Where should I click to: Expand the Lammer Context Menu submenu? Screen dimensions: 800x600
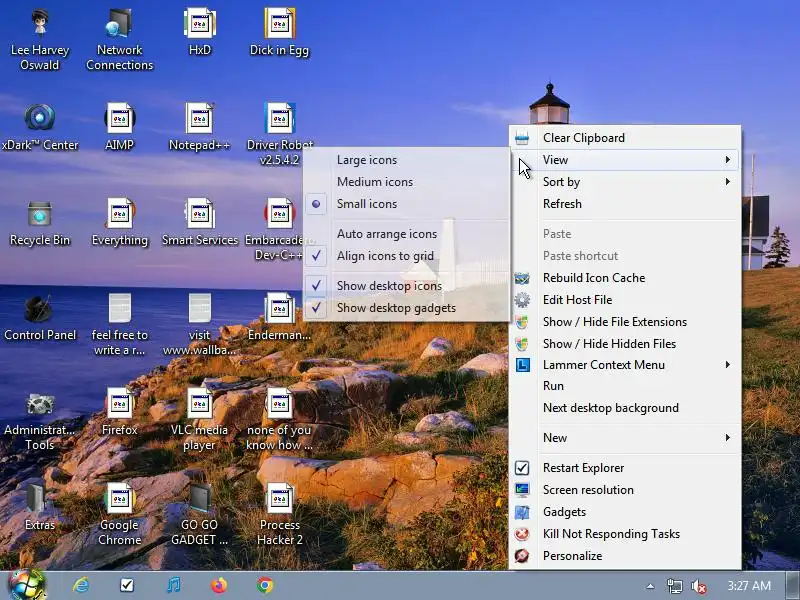click(x=625, y=365)
